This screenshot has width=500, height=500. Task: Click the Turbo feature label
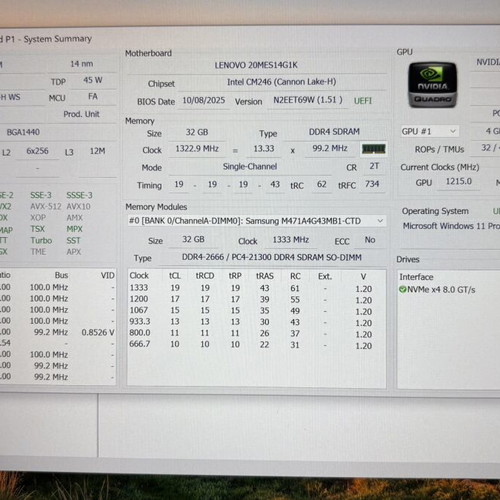point(41,240)
